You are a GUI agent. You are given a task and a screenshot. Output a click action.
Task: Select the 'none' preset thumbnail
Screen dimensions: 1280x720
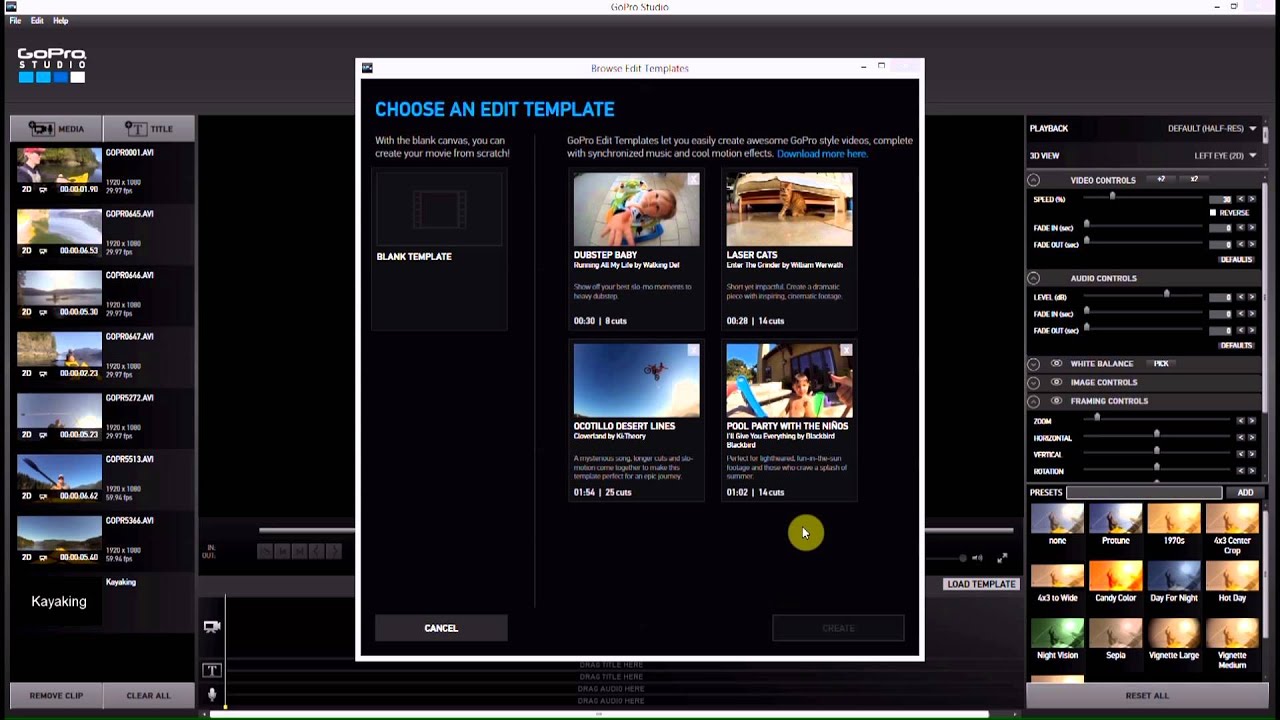pyautogui.click(x=1057, y=519)
